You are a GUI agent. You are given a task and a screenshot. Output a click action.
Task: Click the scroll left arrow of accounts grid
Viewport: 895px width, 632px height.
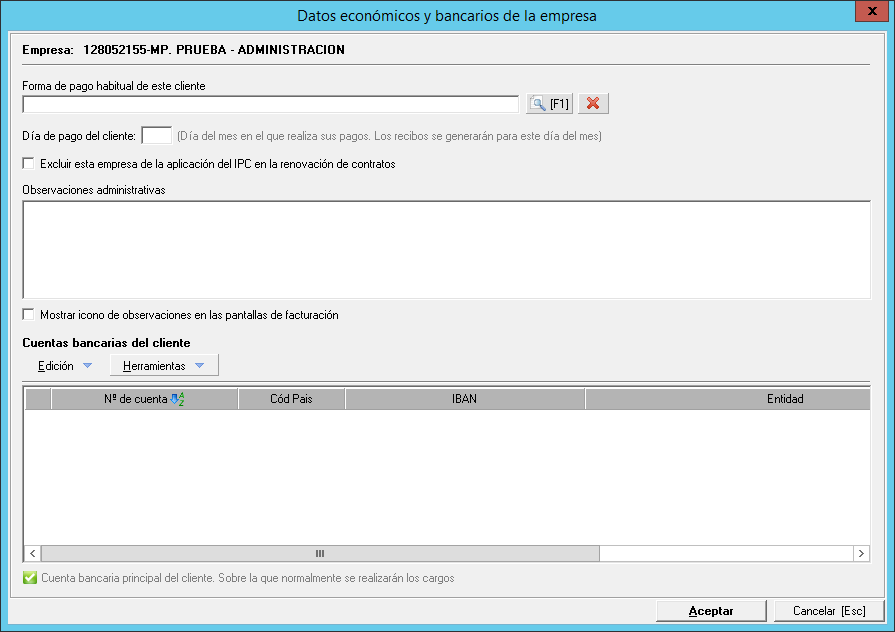pos(33,553)
